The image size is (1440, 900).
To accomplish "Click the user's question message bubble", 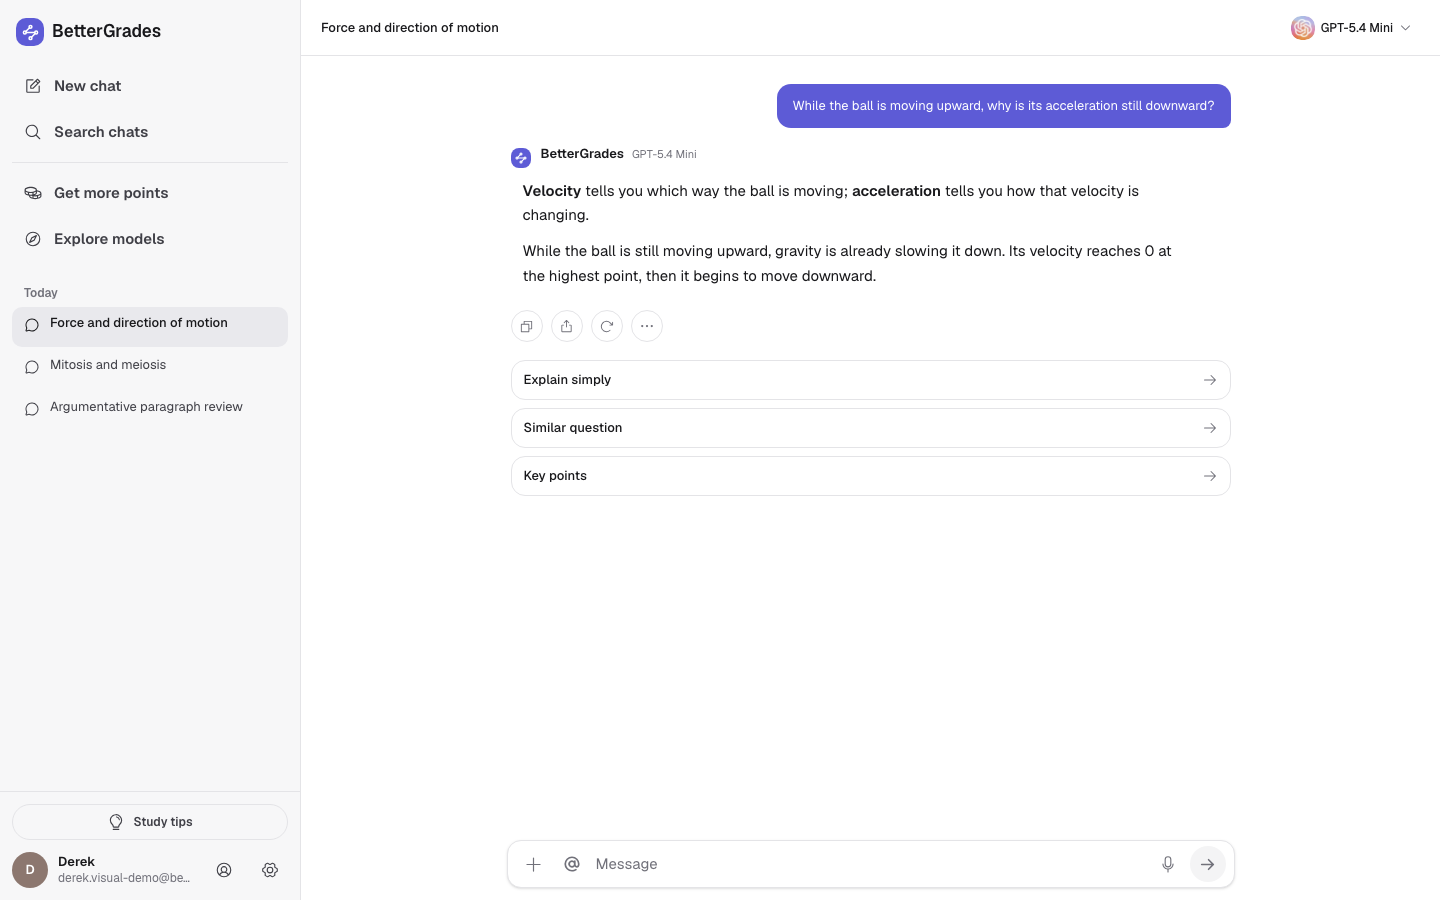I will 1004,106.
